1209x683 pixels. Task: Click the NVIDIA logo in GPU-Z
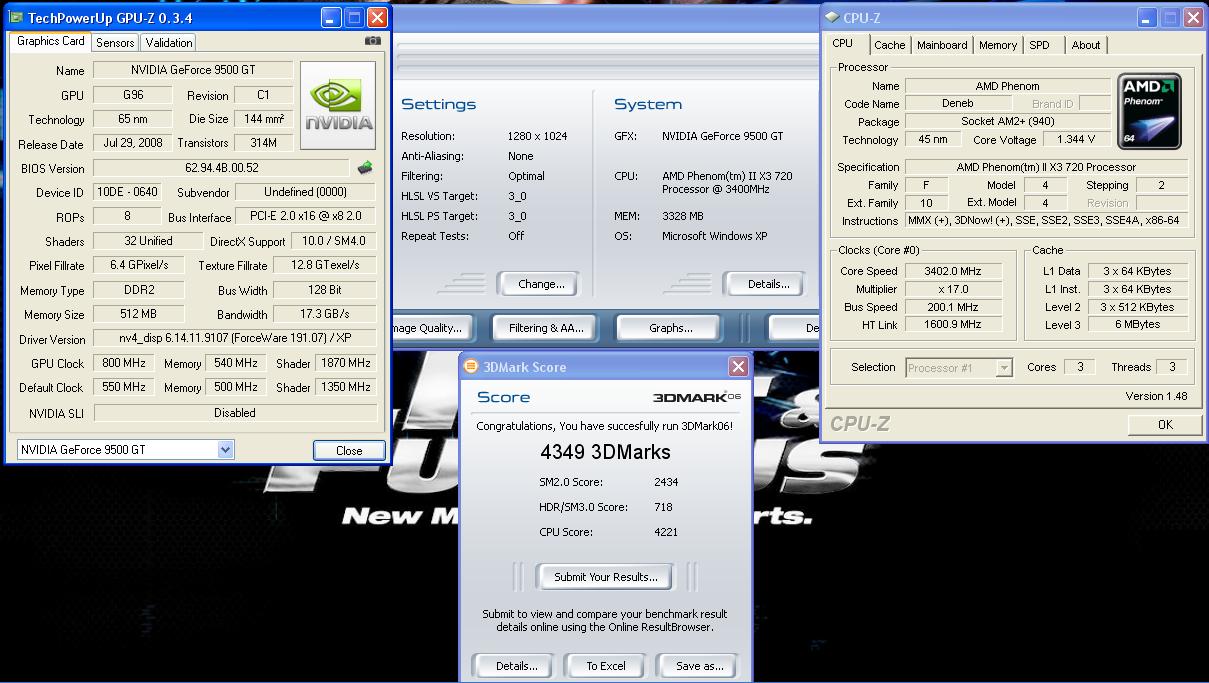point(340,106)
